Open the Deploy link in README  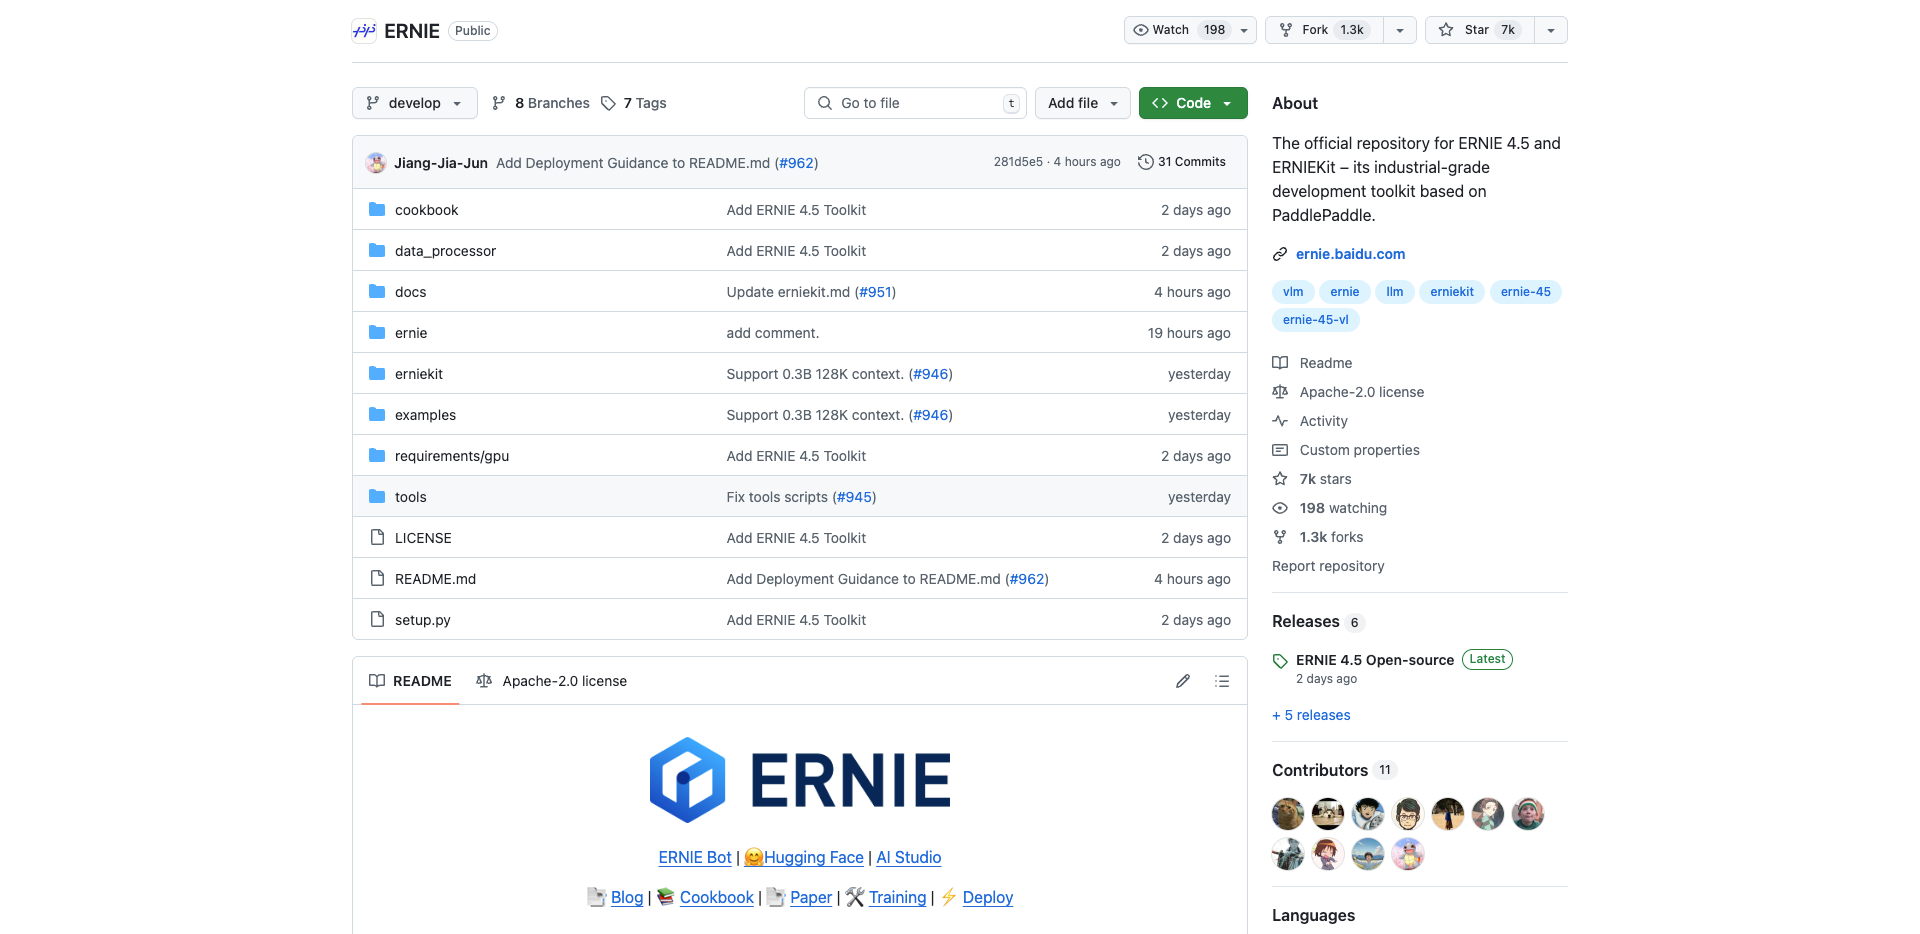coord(988,897)
